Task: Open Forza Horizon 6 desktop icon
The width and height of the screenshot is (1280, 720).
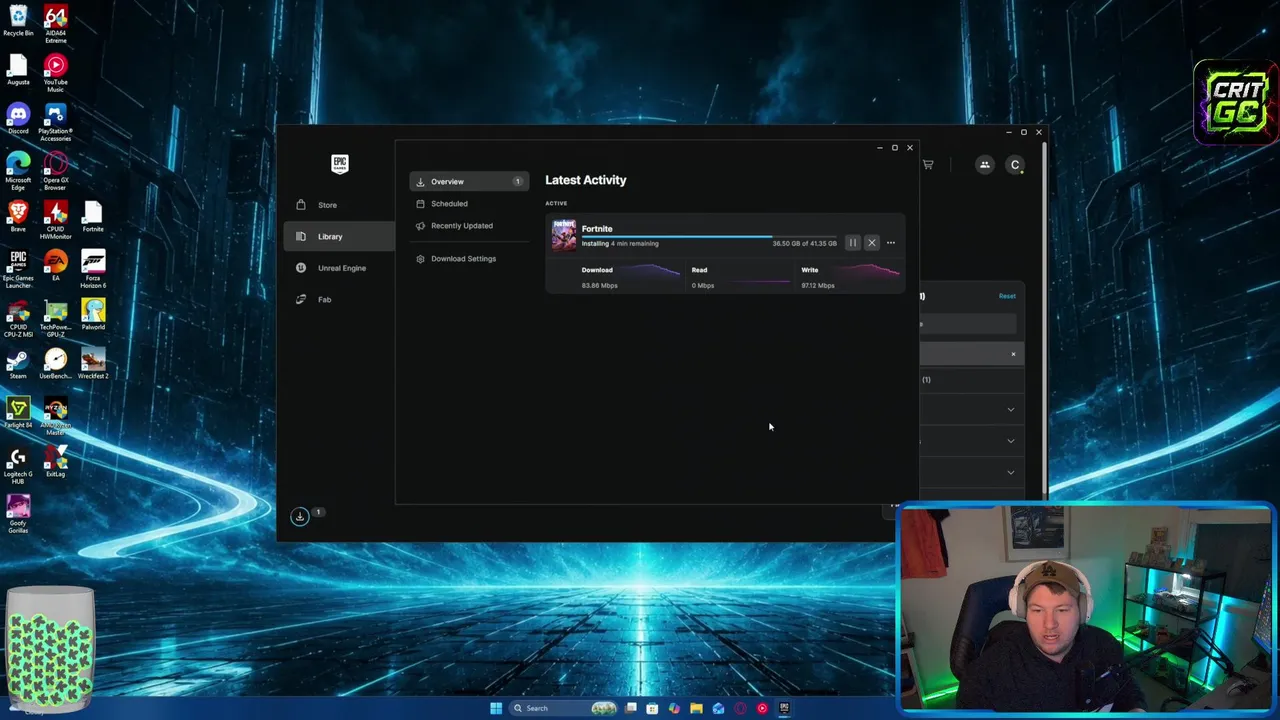Action: [x=93, y=270]
